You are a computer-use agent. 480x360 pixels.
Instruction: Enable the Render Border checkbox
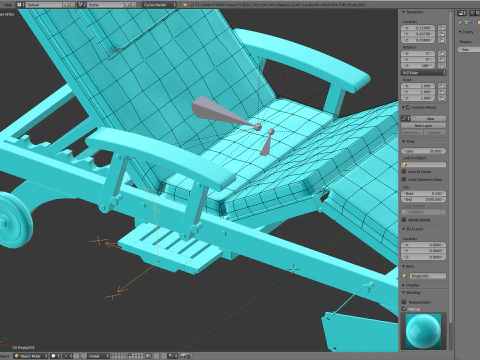(404, 220)
